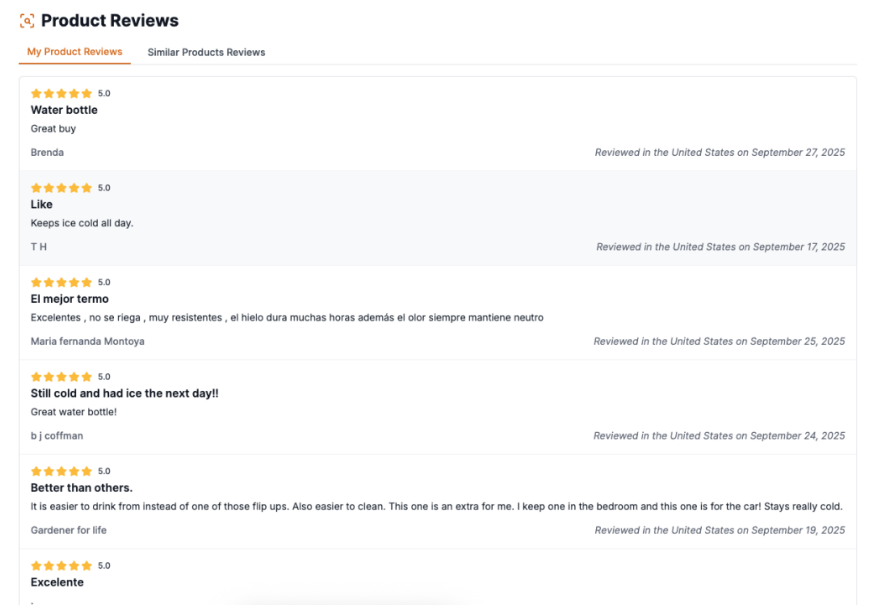The height and width of the screenshot is (612, 870).
Task: Click reviewer name b j coffman
Action: click(57, 436)
